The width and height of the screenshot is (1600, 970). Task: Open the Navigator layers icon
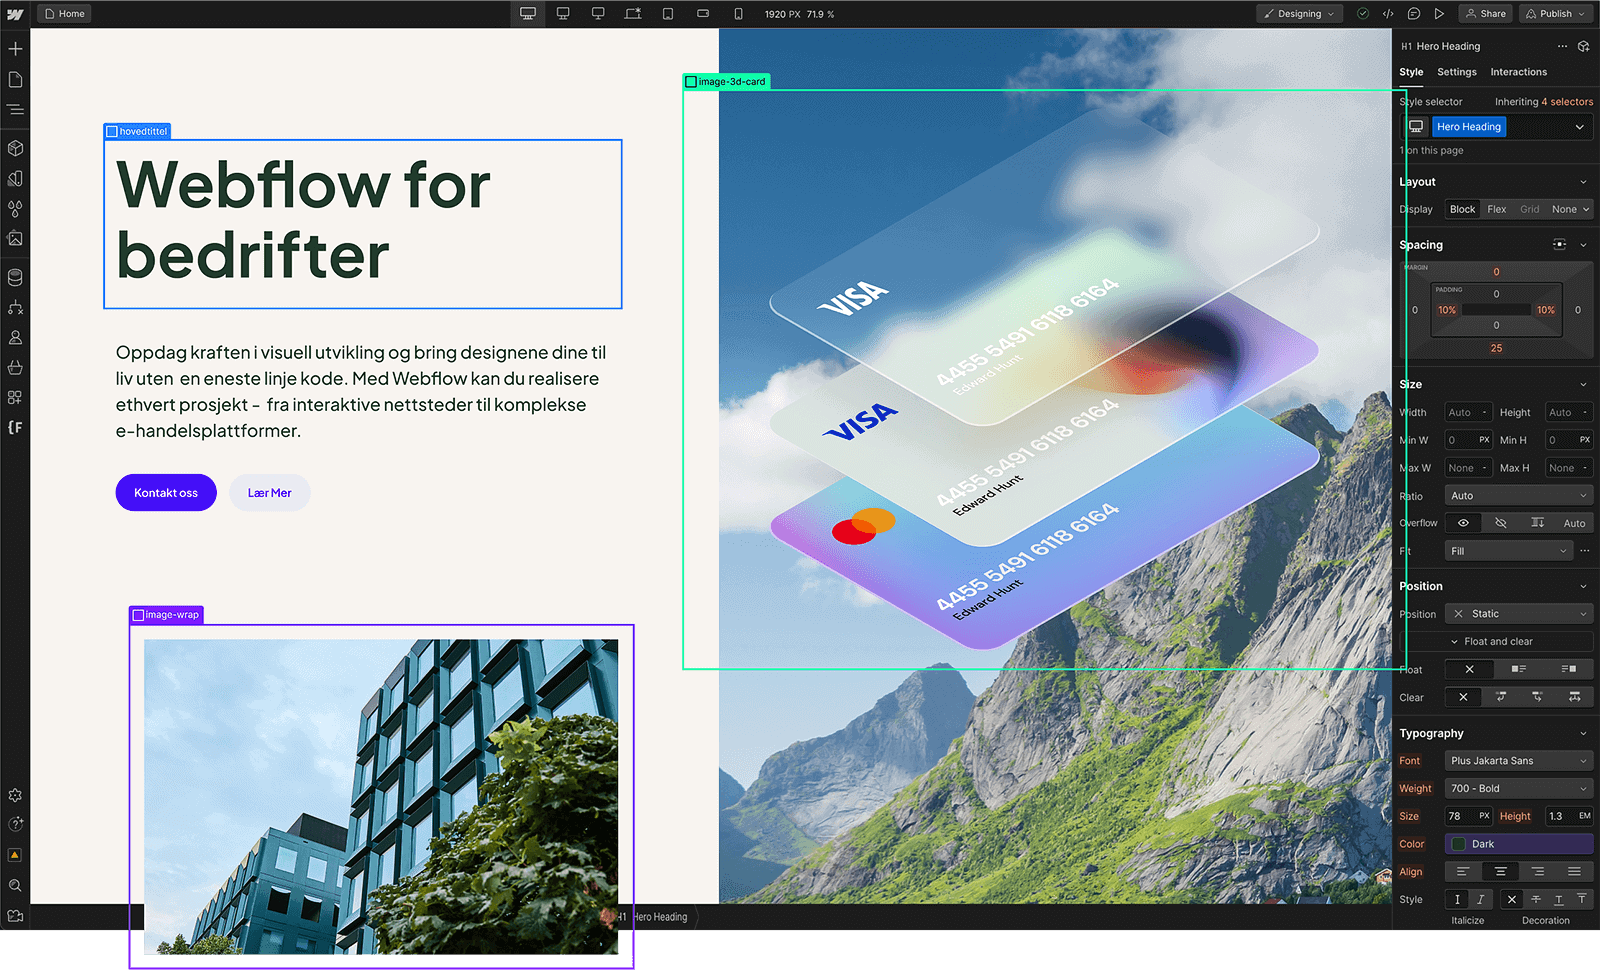coord(15,110)
